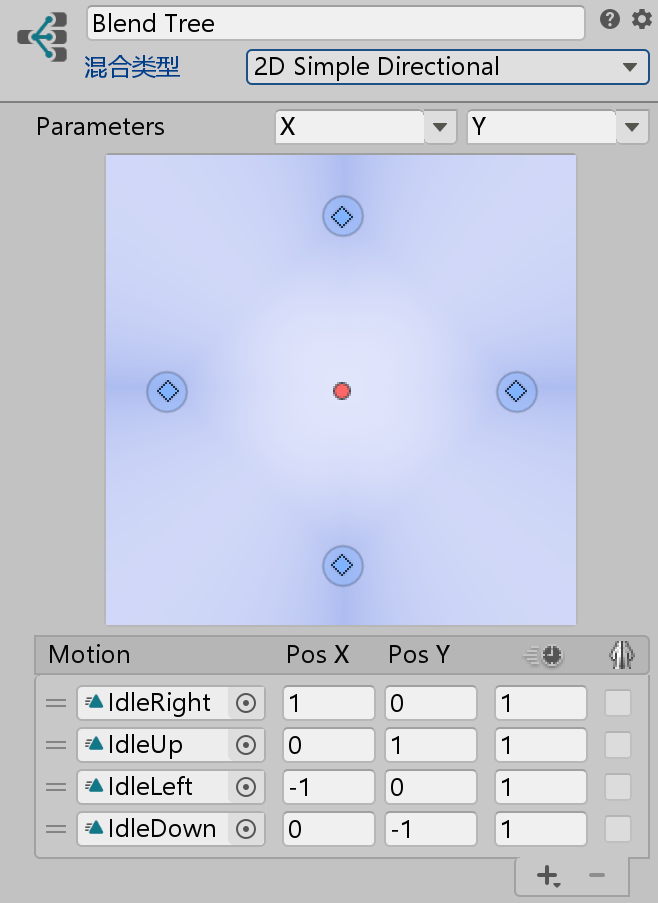Select the top diamond motion point in the blend graph
Viewport: 658px width, 903px height.
click(x=342, y=216)
